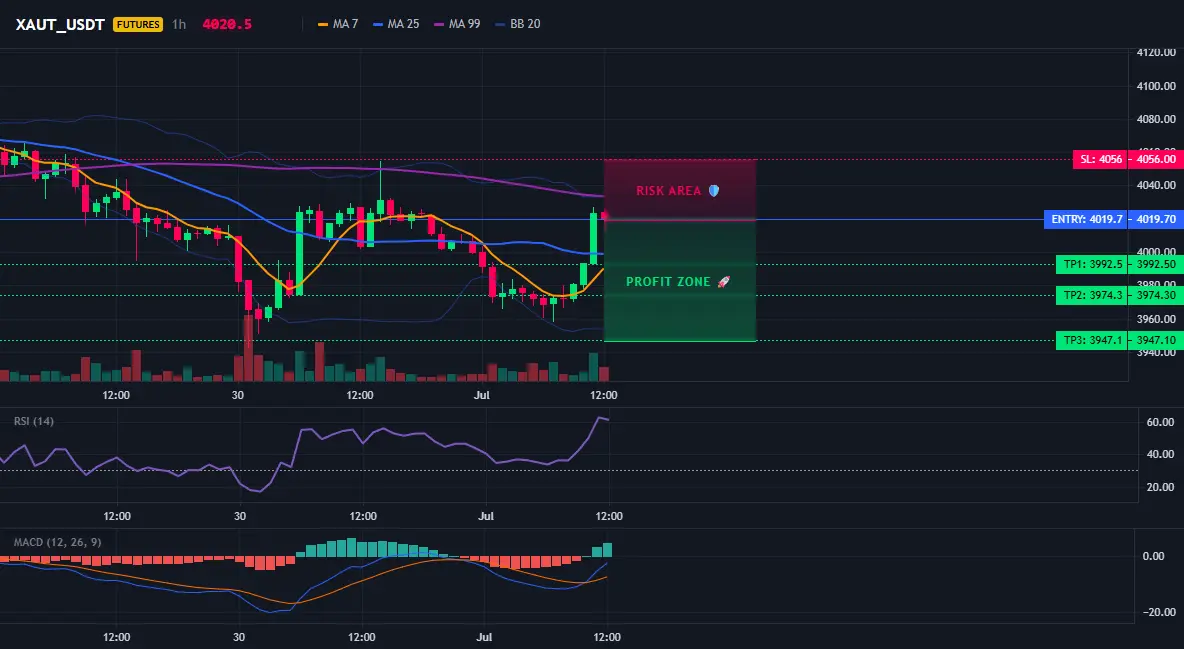Click the 3974.30 price axis tag
1184x649 pixels.
[1156, 295]
